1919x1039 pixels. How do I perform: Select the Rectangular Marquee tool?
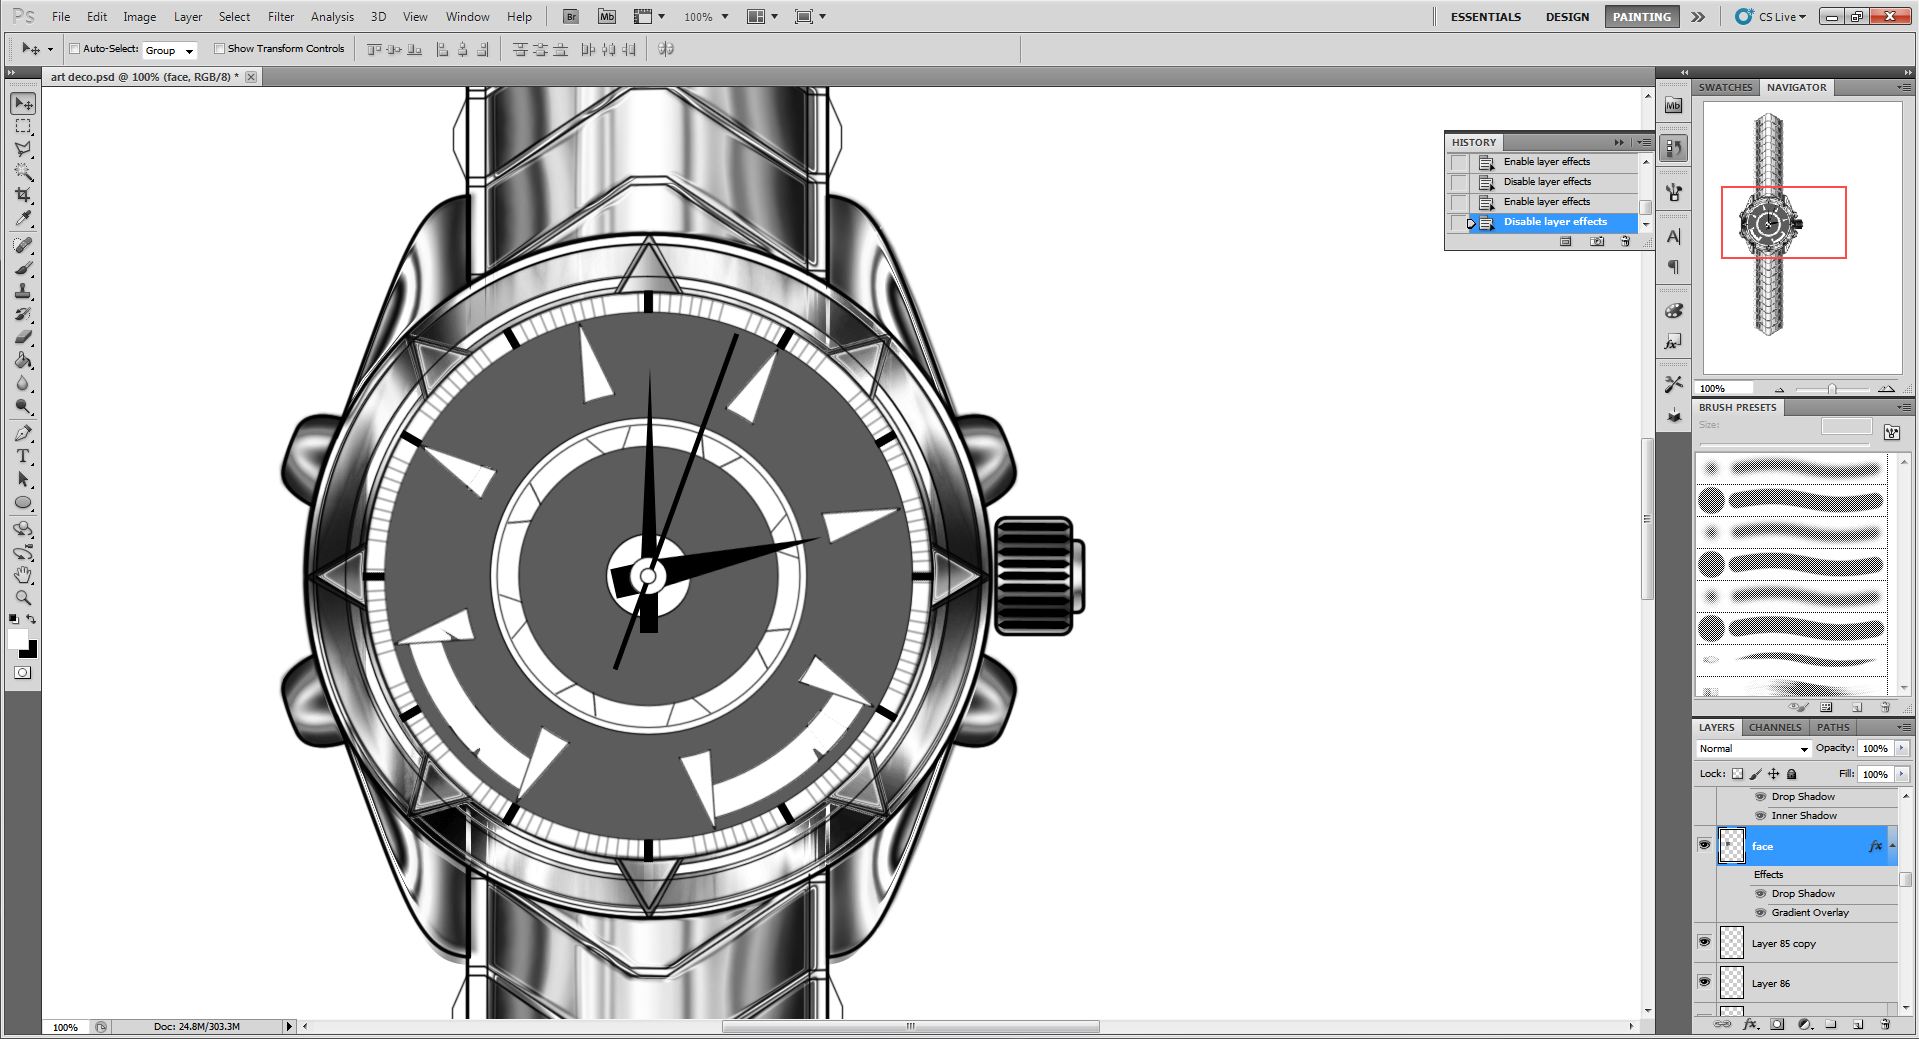click(23, 127)
